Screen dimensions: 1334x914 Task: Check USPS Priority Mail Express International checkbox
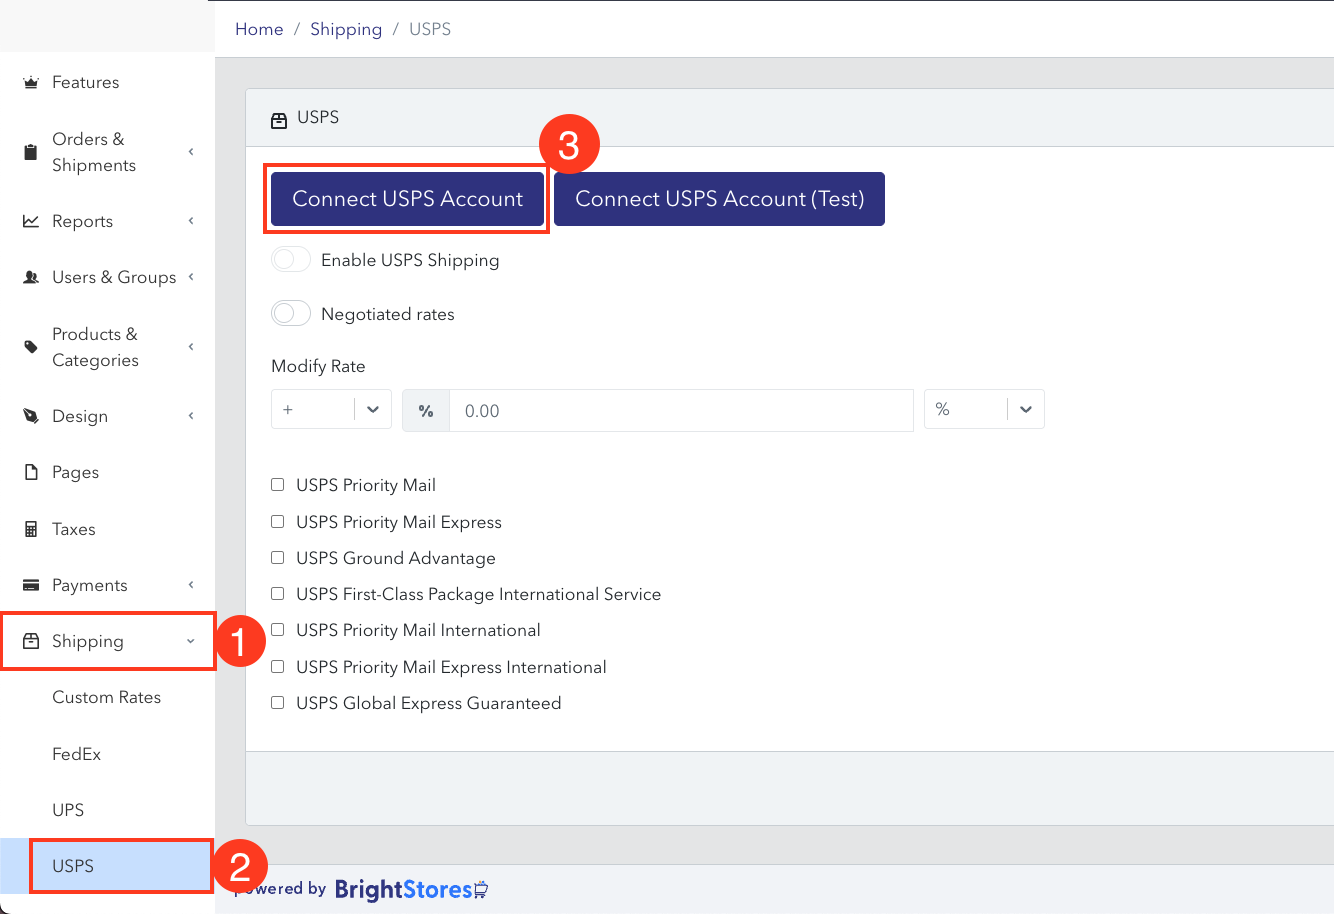pos(278,667)
